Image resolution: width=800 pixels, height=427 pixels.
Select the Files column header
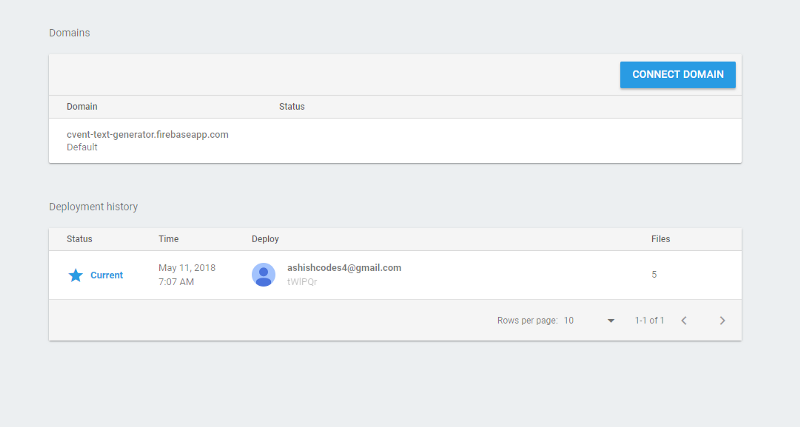pos(661,239)
